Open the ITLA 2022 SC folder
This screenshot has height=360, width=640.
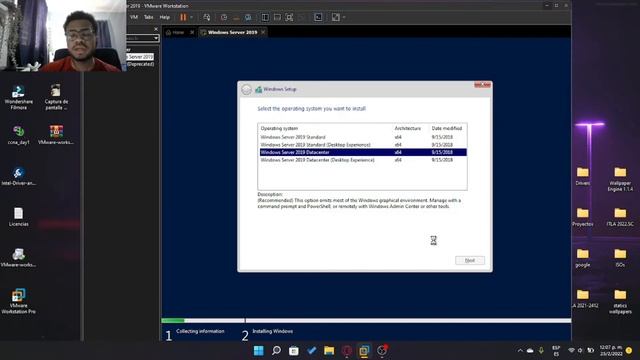click(620, 217)
